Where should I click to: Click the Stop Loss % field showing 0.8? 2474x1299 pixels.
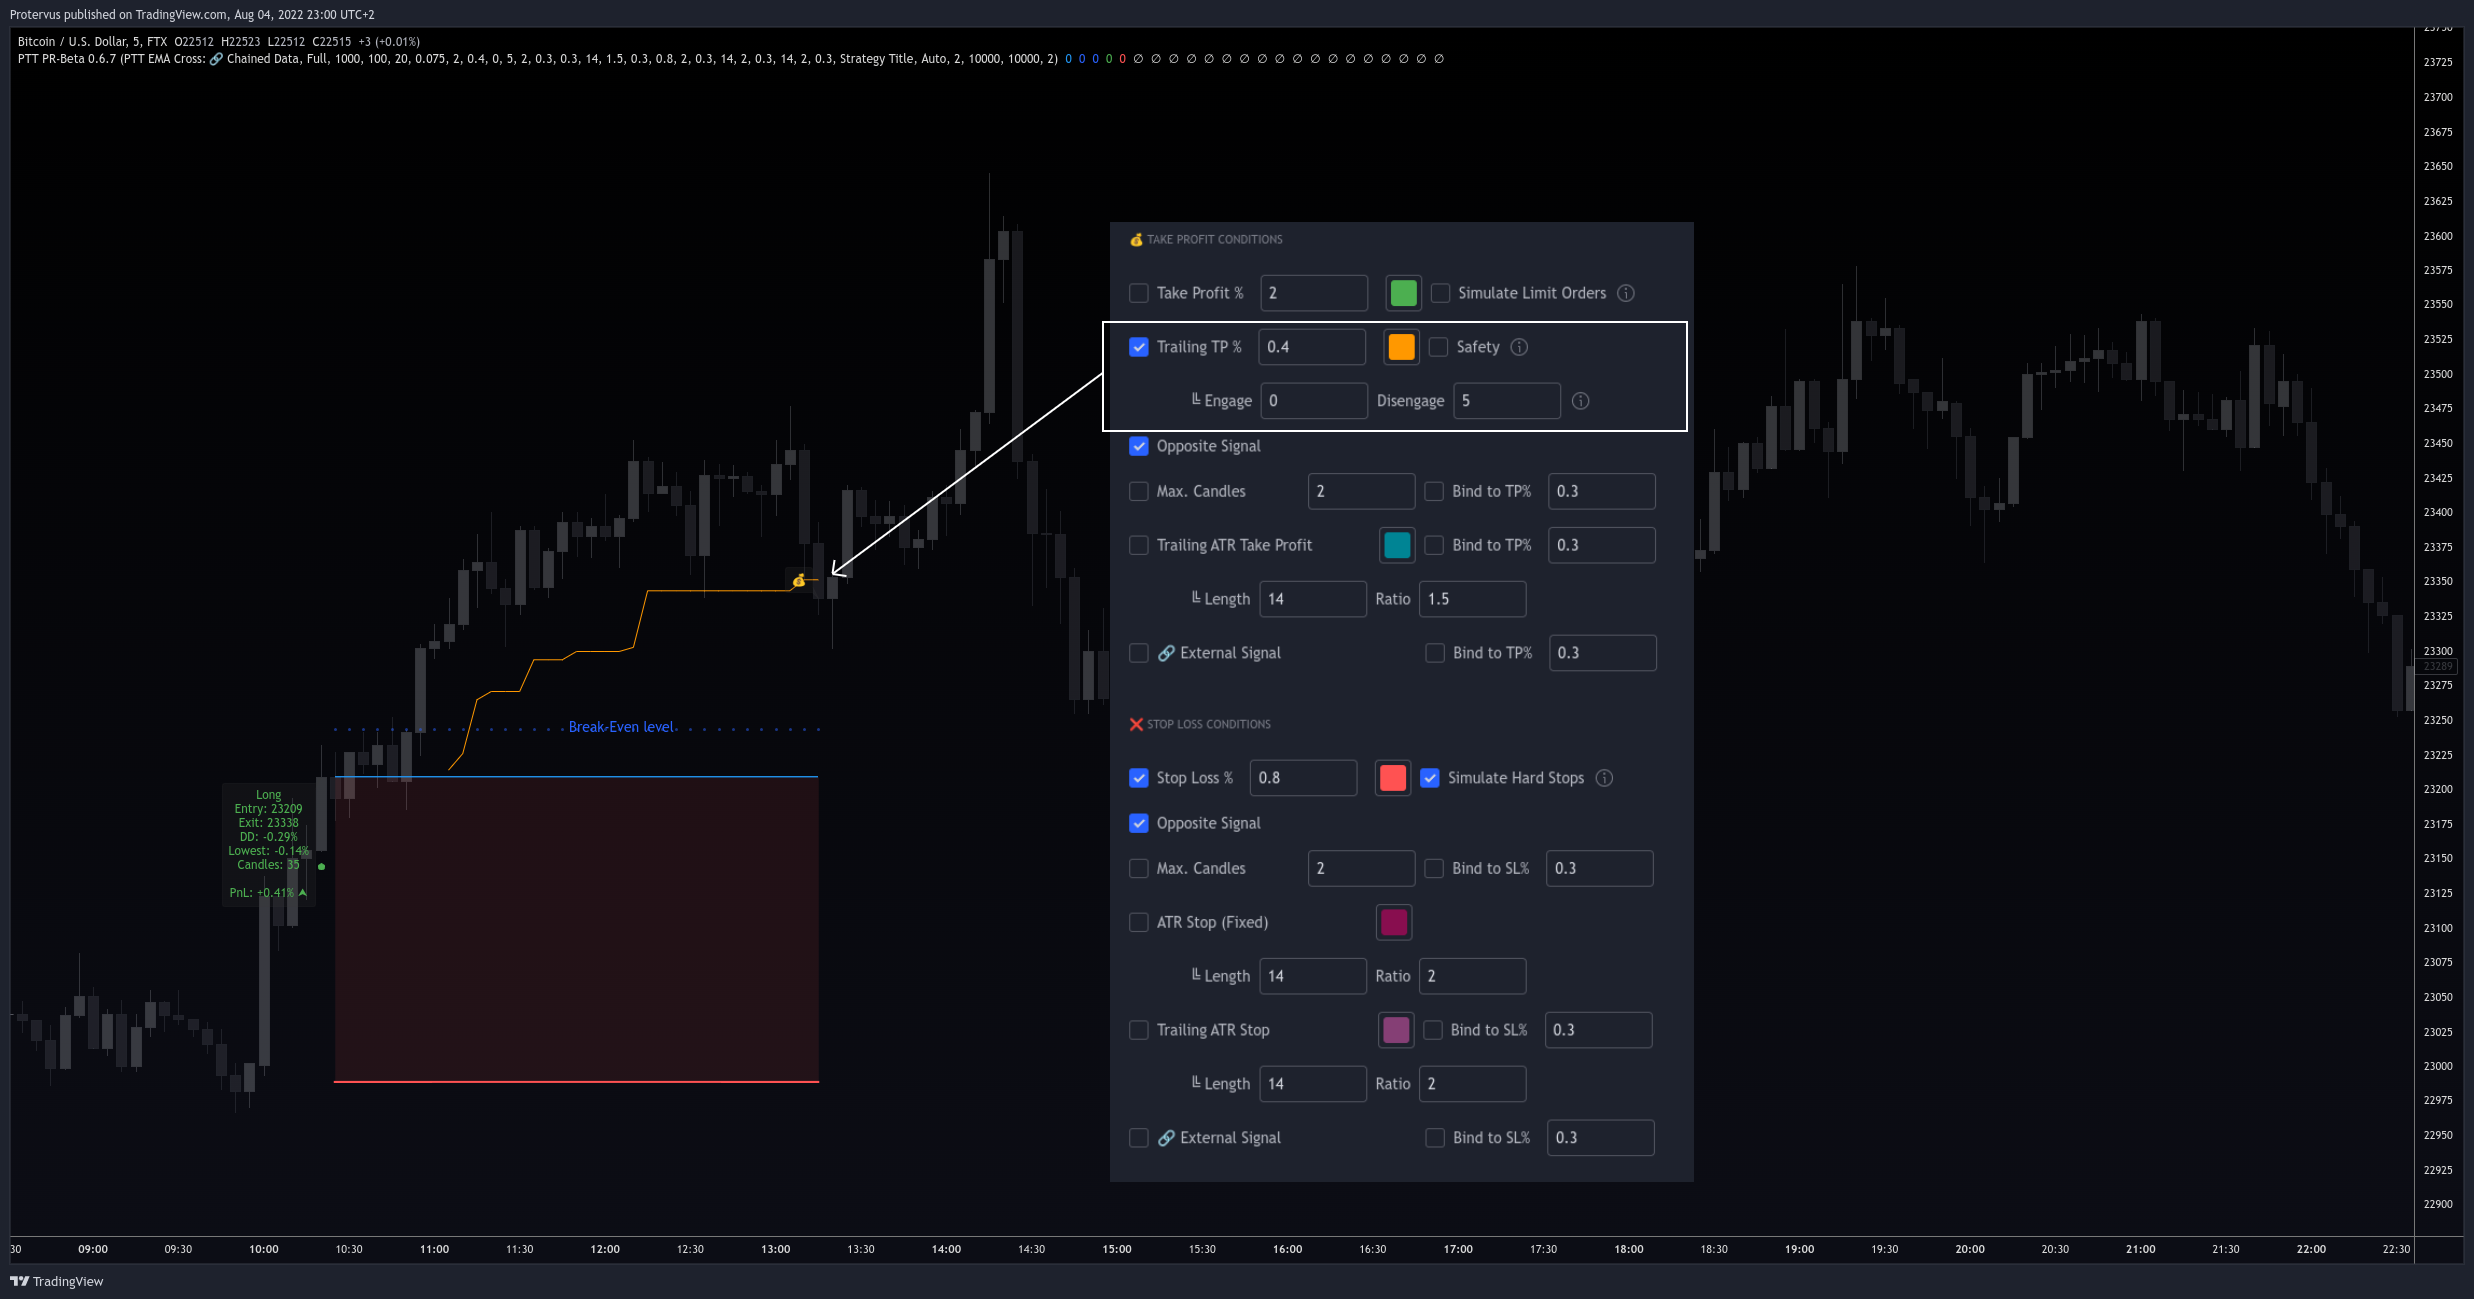(1303, 778)
